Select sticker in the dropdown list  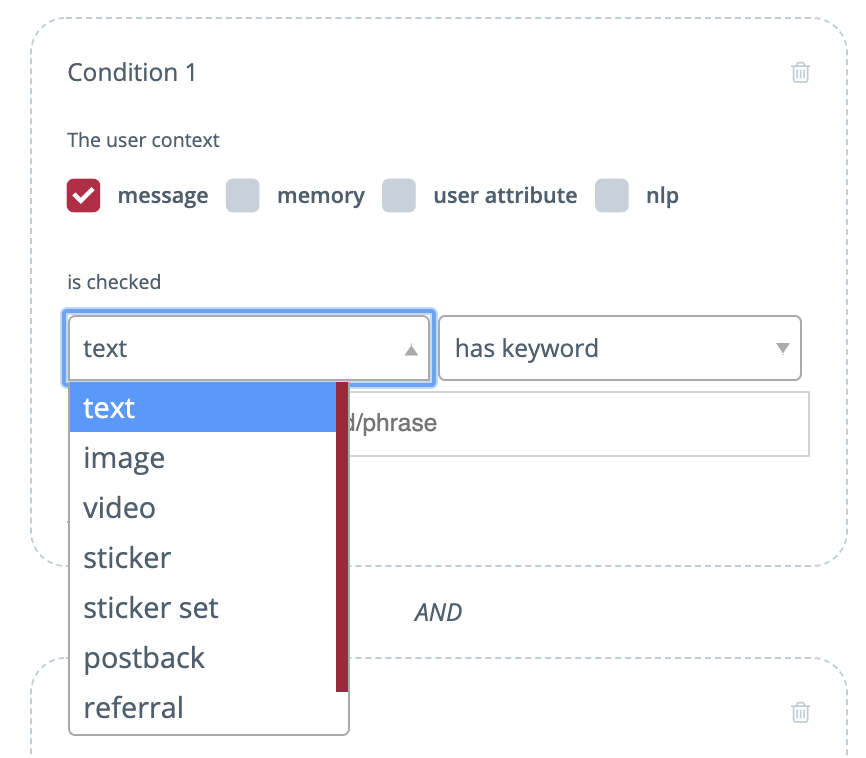(x=202, y=558)
